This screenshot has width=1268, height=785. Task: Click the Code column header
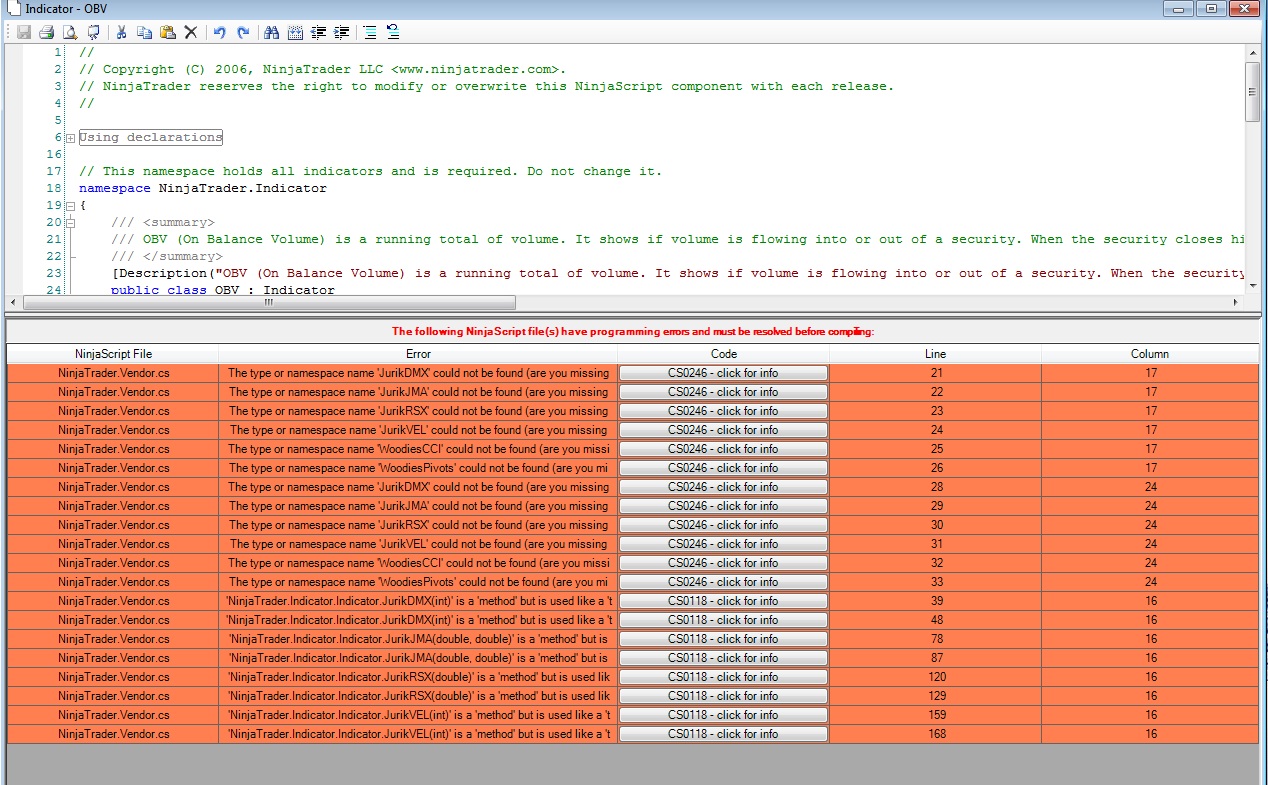(x=723, y=354)
